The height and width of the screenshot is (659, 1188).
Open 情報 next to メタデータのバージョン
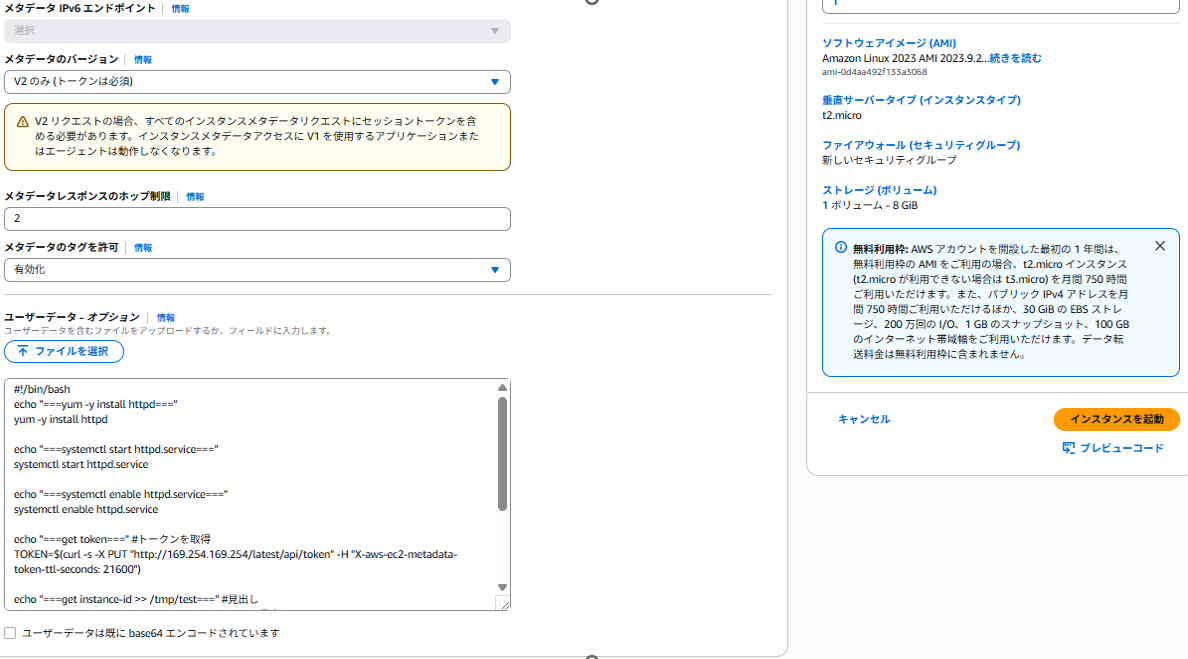click(x=142, y=59)
